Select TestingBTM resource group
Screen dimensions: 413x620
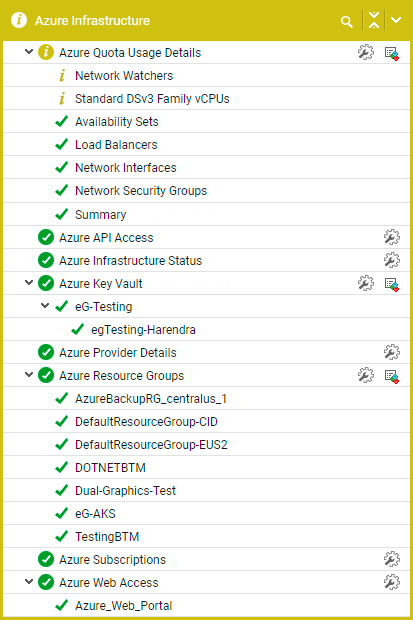click(x=107, y=537)
